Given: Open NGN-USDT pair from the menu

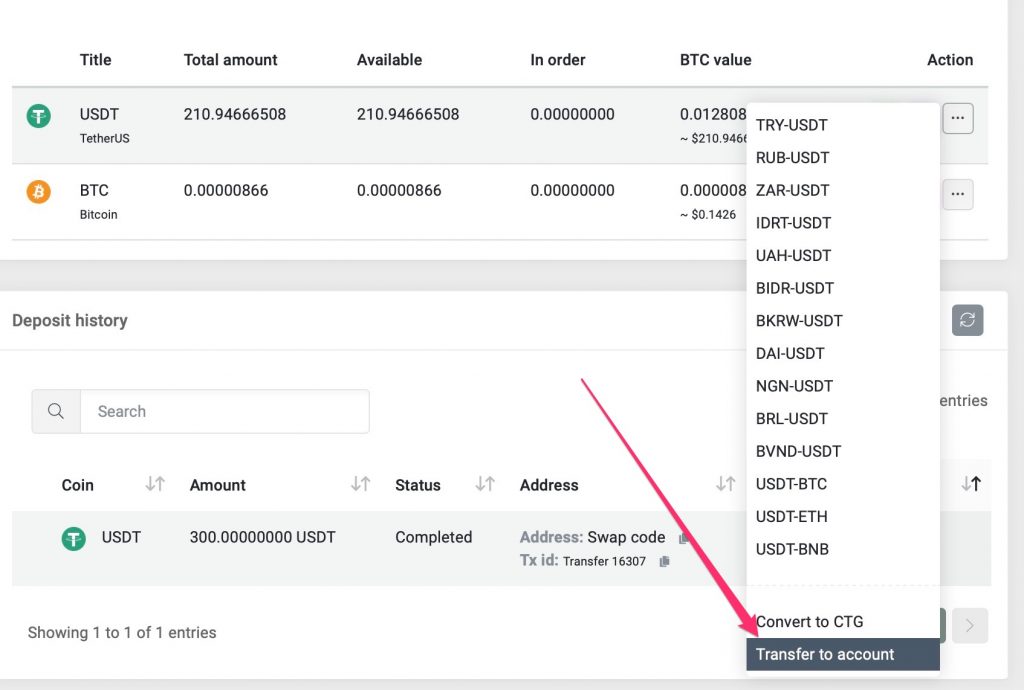Looking at the screenshot, I should point(842,386).
